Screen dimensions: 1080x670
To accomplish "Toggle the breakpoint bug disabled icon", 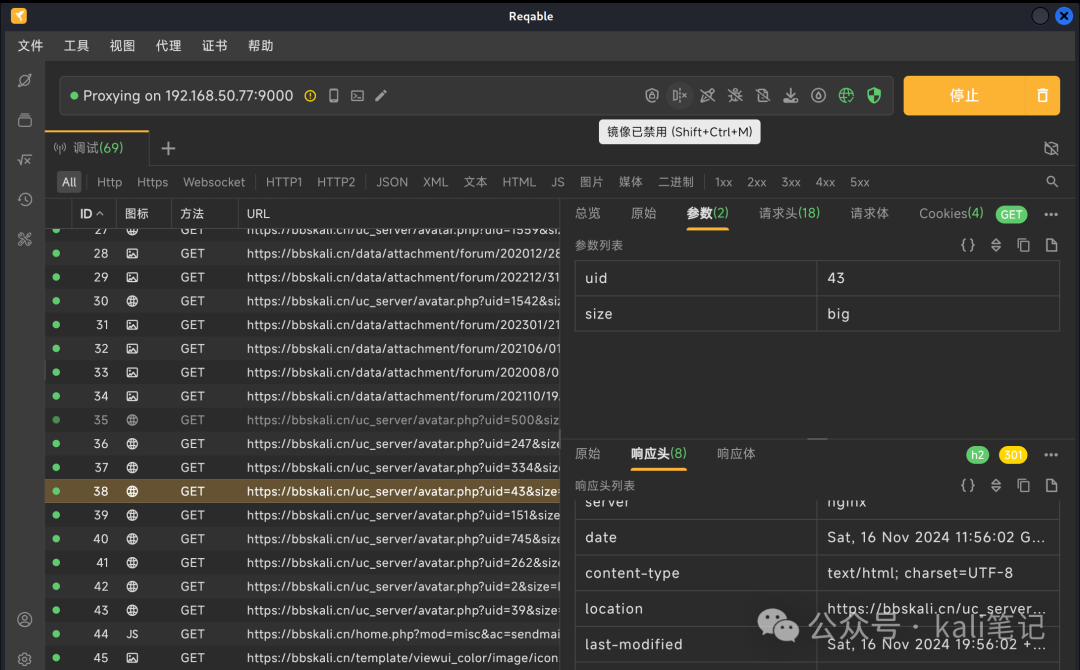I will (x=735, y=96).
